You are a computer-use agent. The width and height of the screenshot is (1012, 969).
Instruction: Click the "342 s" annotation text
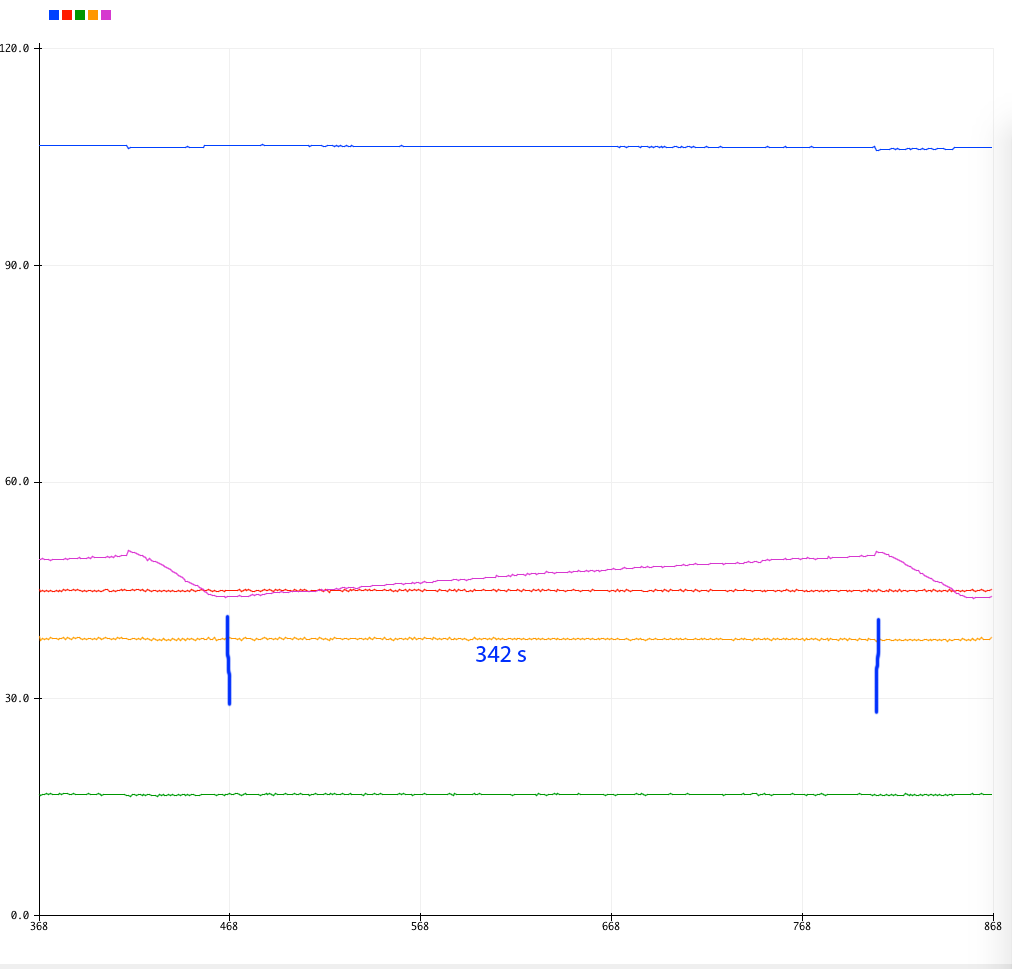pyautogui.click(x=500, y=655)
